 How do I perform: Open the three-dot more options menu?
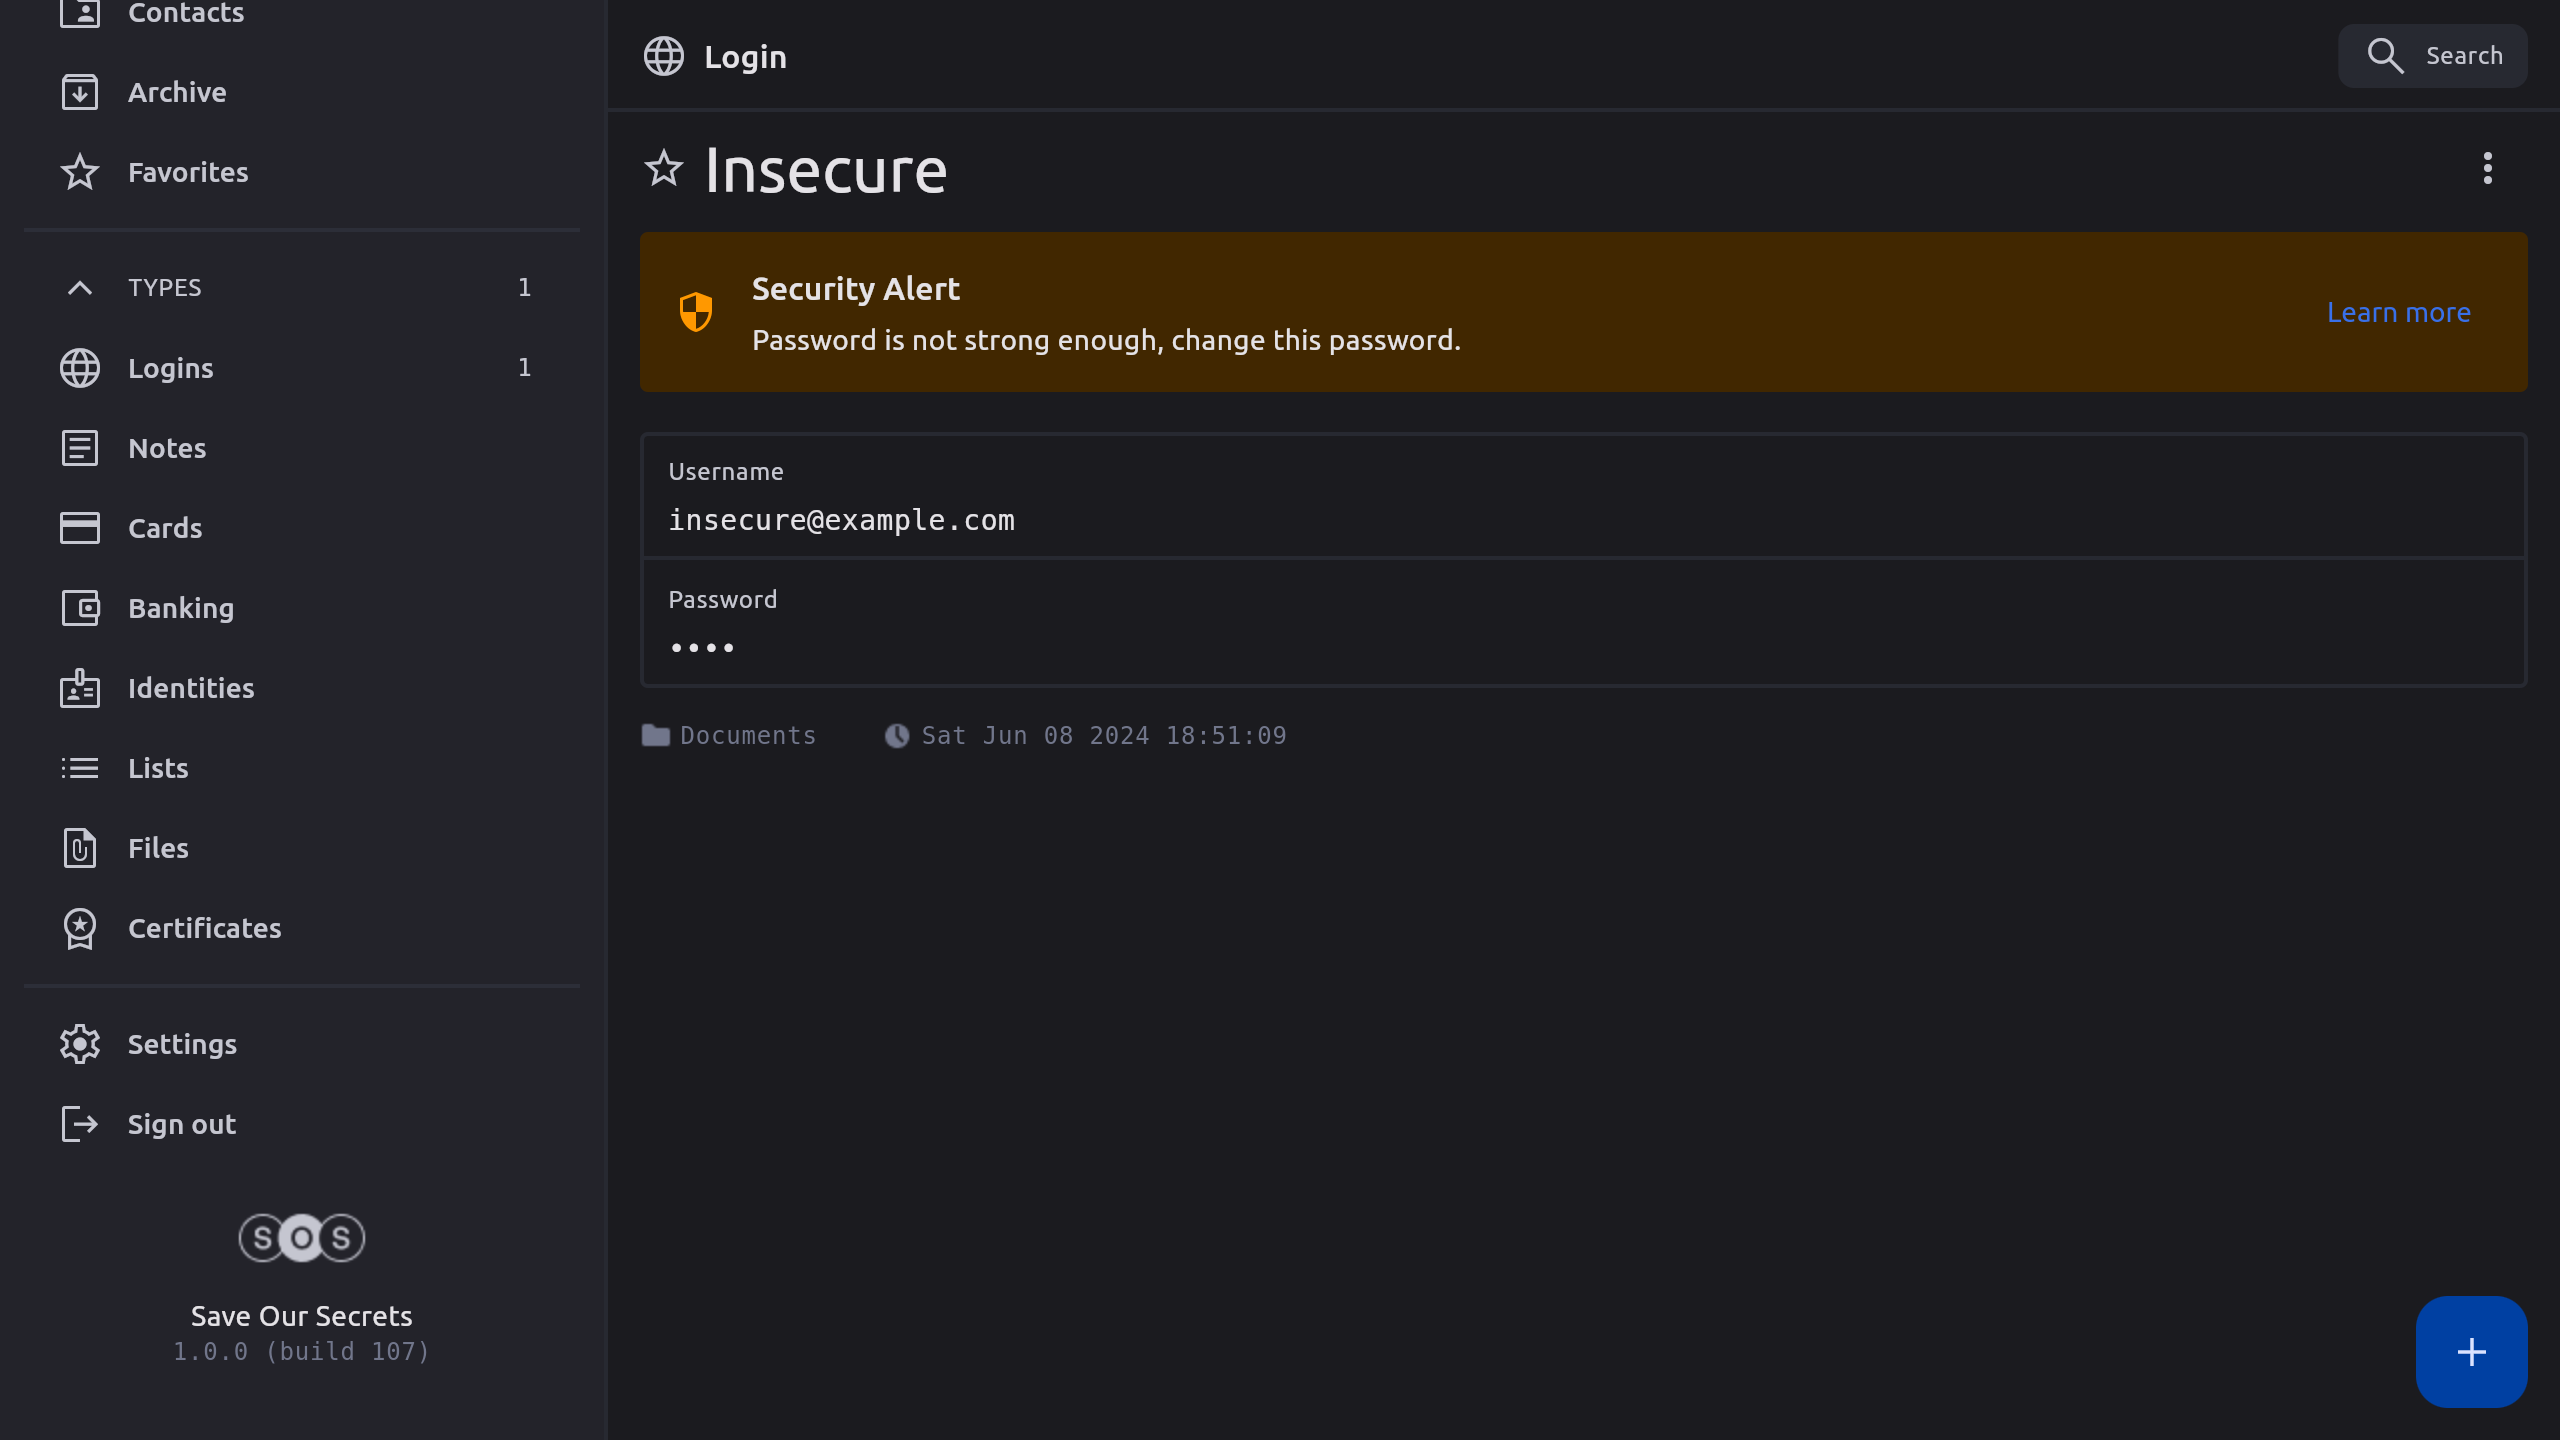pos(2487,168)
